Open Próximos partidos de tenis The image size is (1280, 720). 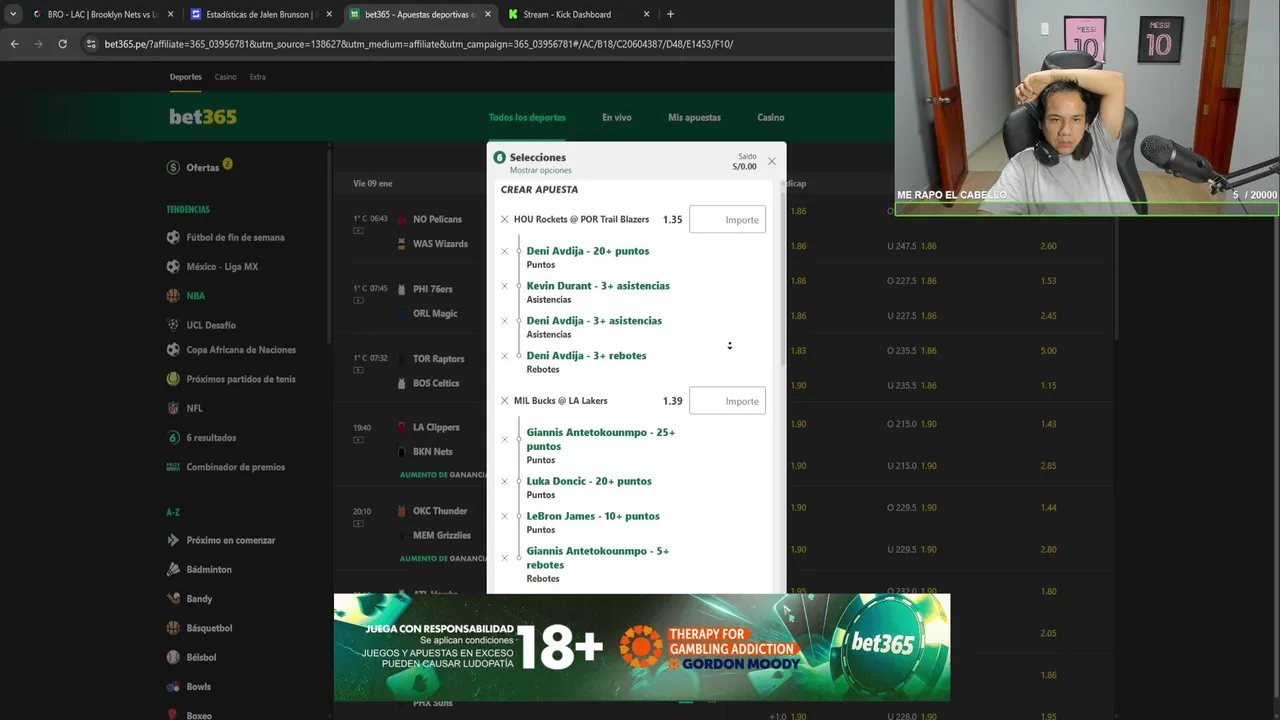pos(241,379)
